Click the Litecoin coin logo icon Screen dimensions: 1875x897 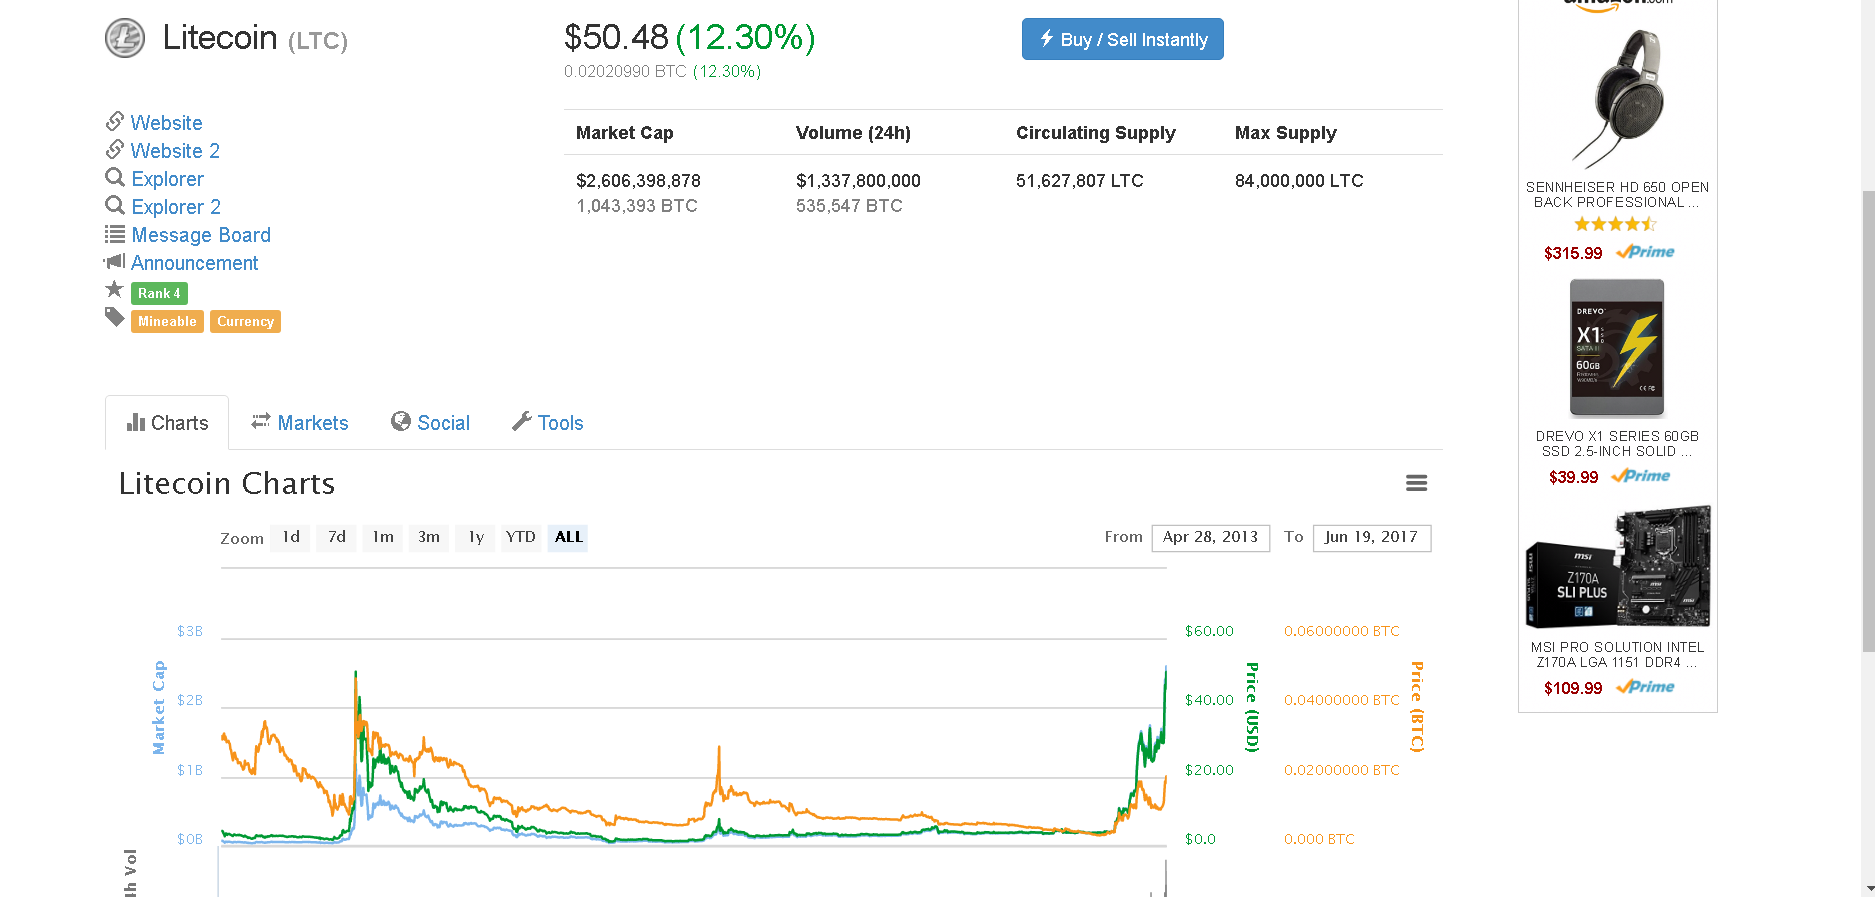coord(125,39)
